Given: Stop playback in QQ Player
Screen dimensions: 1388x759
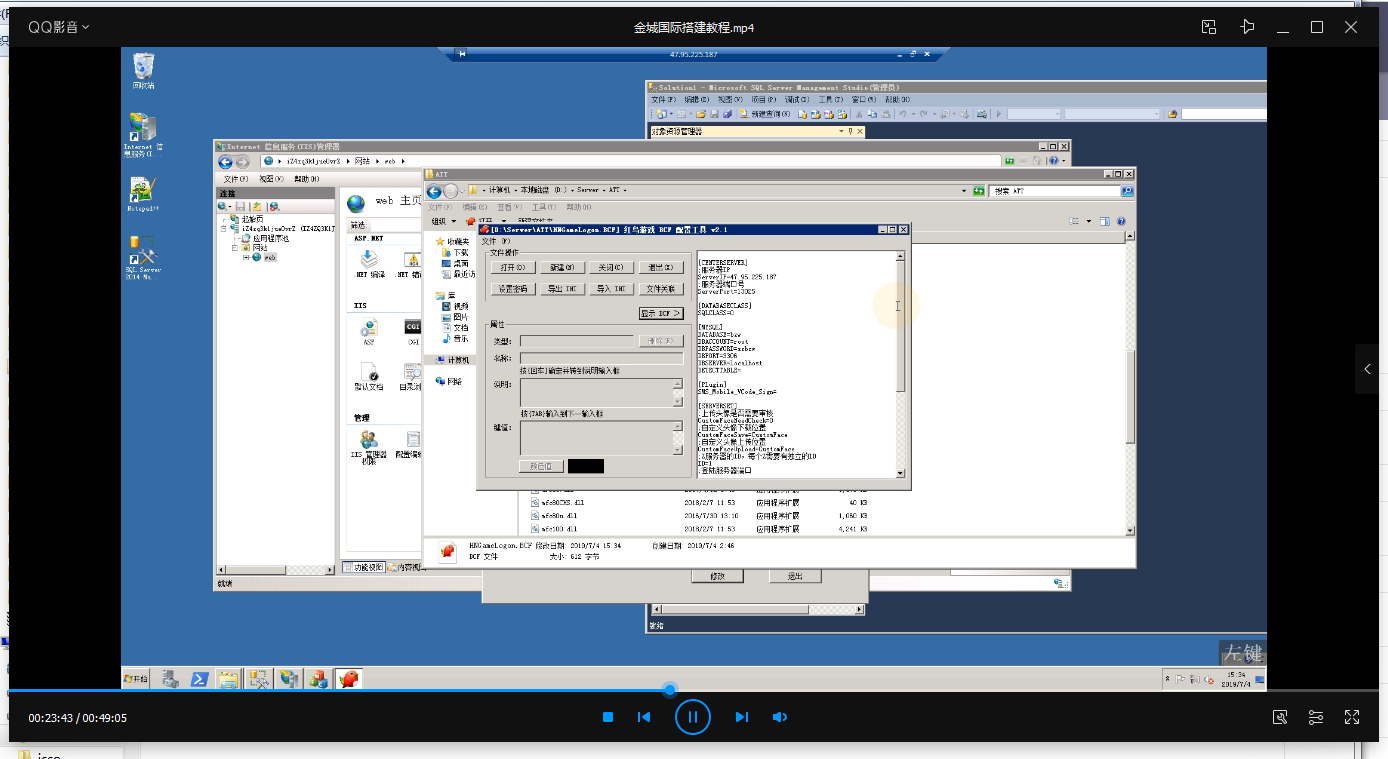Looking at the screenshot, I should 608,717.
